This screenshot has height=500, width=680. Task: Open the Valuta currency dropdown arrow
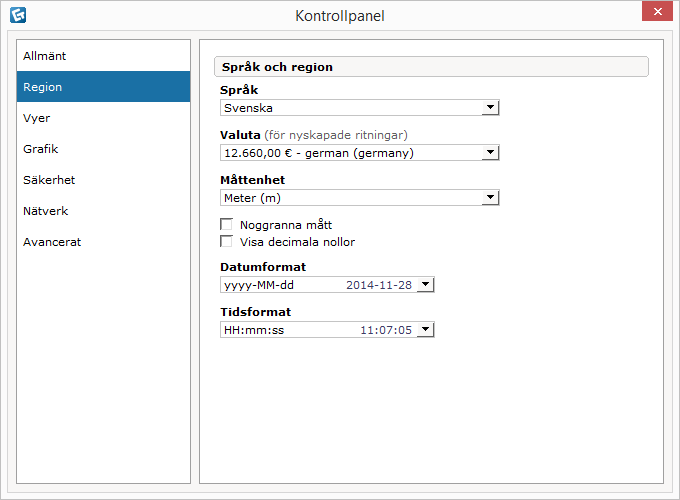tap(490, 153)
